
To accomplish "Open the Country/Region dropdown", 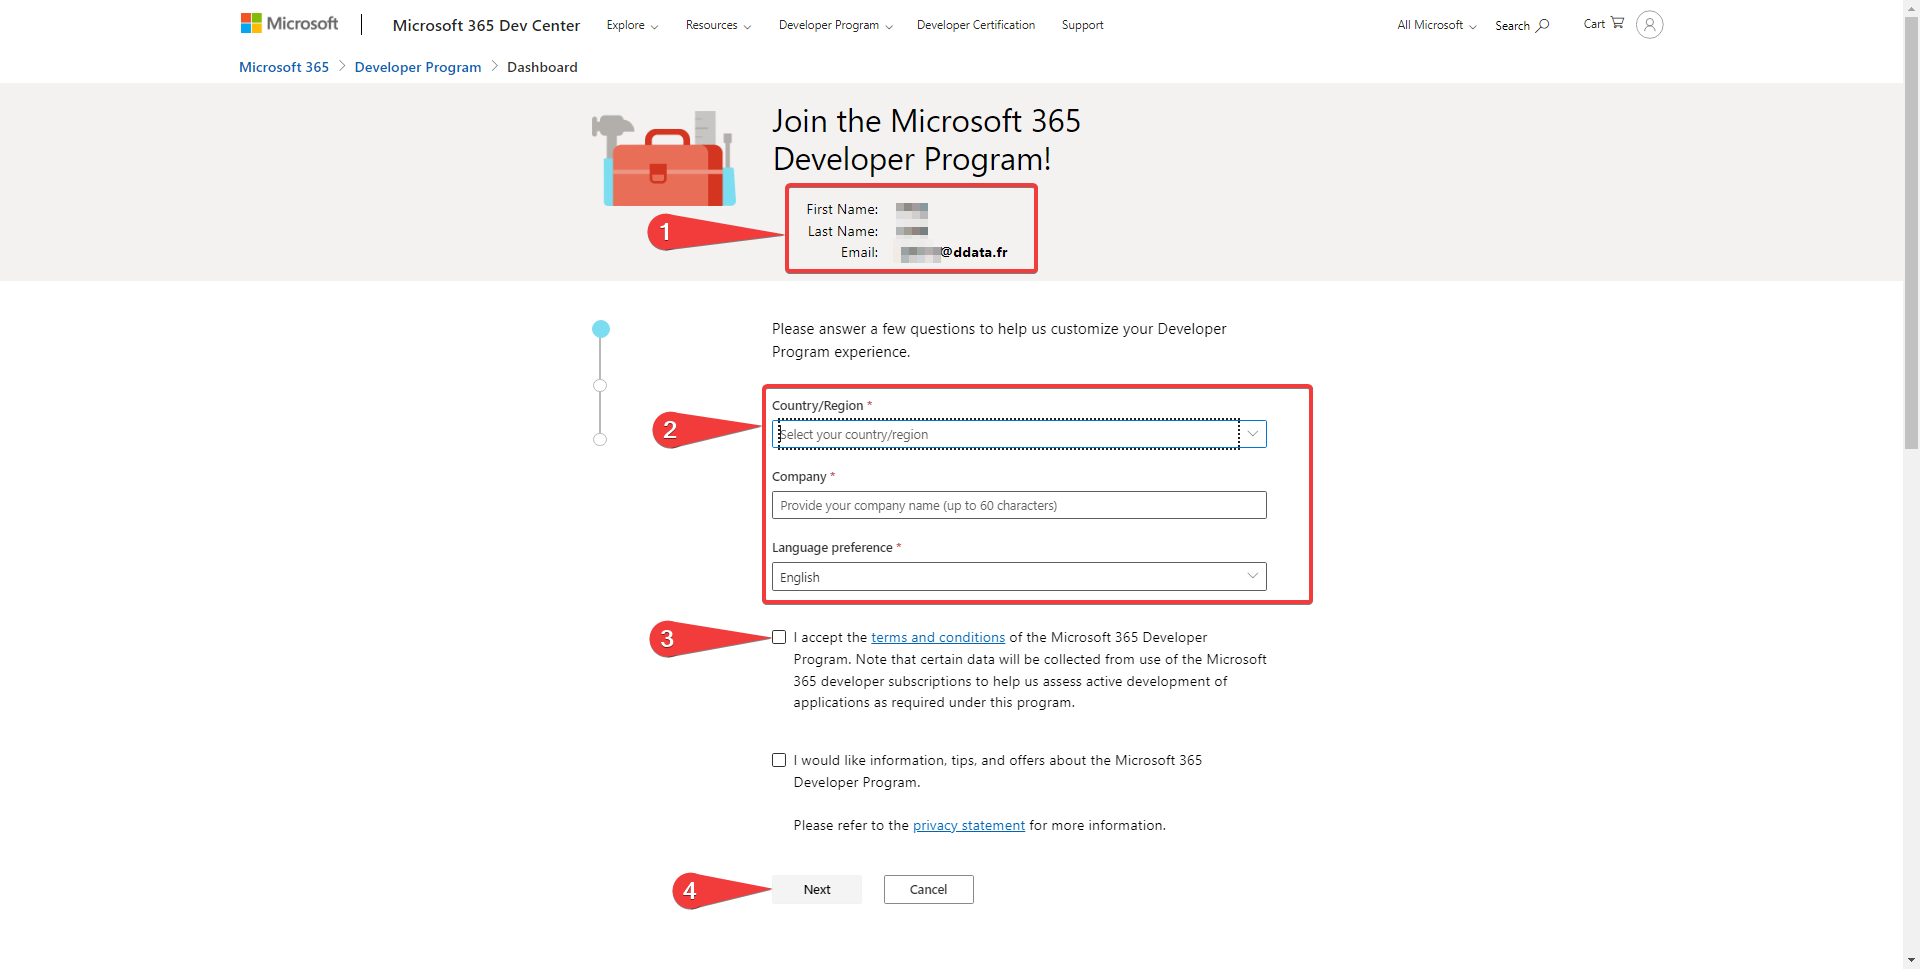I will [1019, 434].
